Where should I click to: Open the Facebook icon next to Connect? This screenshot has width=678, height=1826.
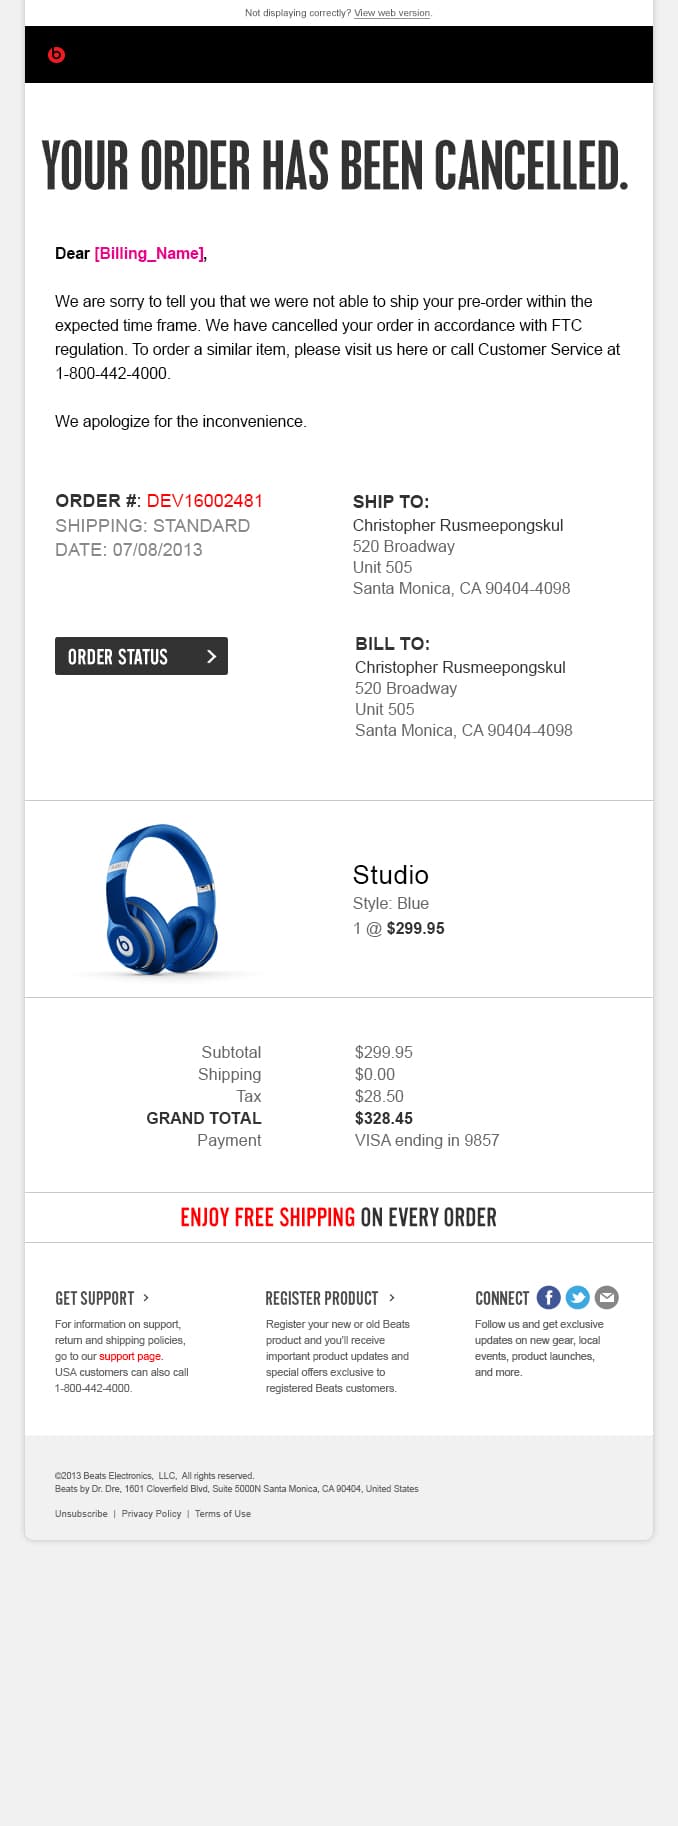(x=548, y=1297)
